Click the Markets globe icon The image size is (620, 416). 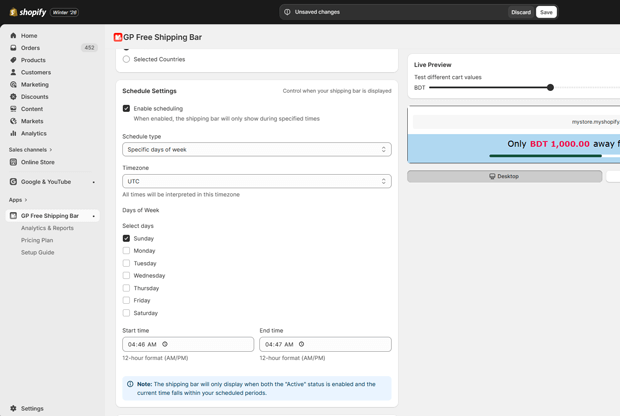[13, 121]
